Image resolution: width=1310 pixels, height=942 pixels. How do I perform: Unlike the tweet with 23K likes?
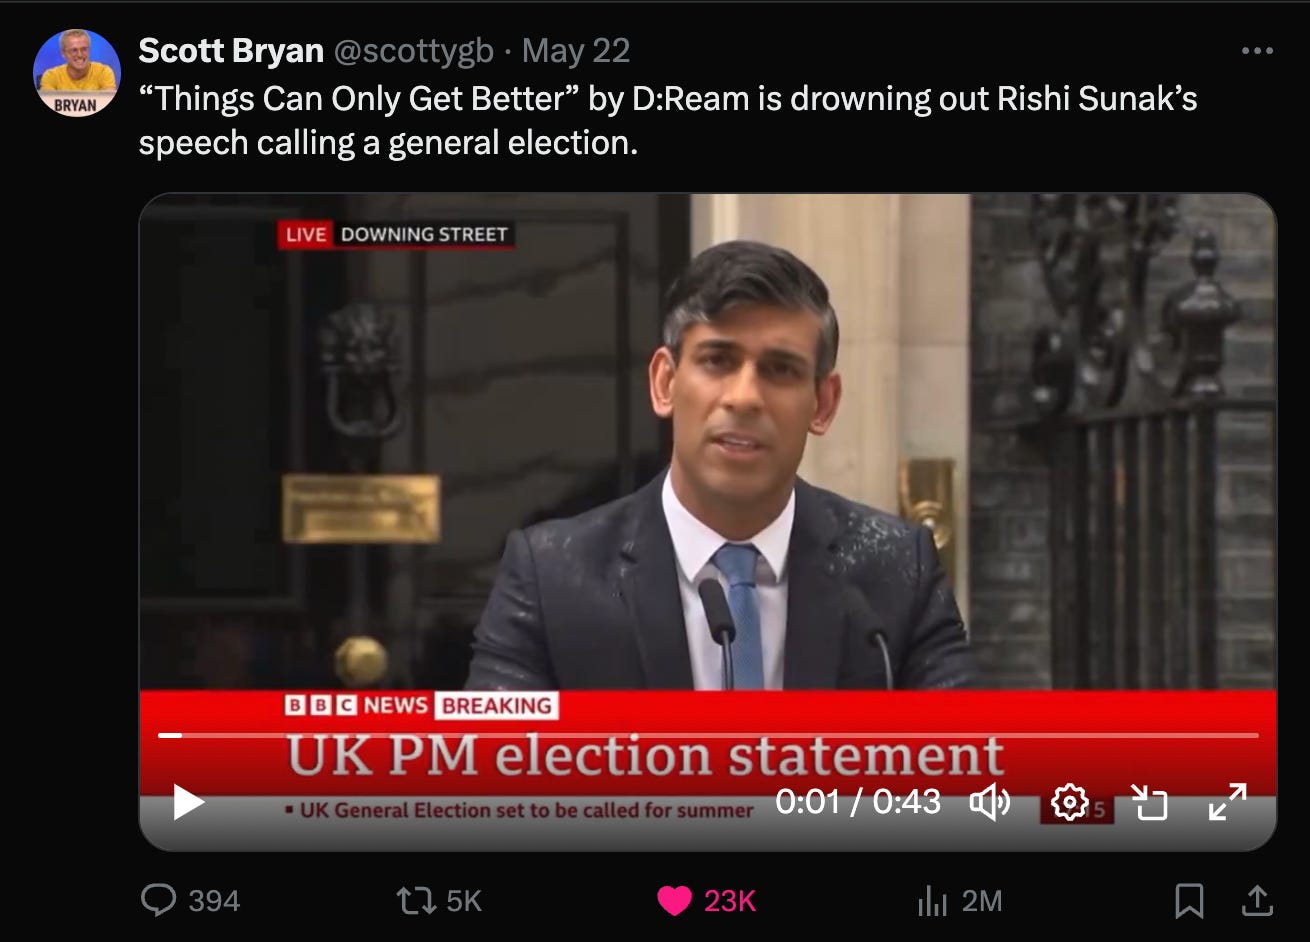point(706,901)
